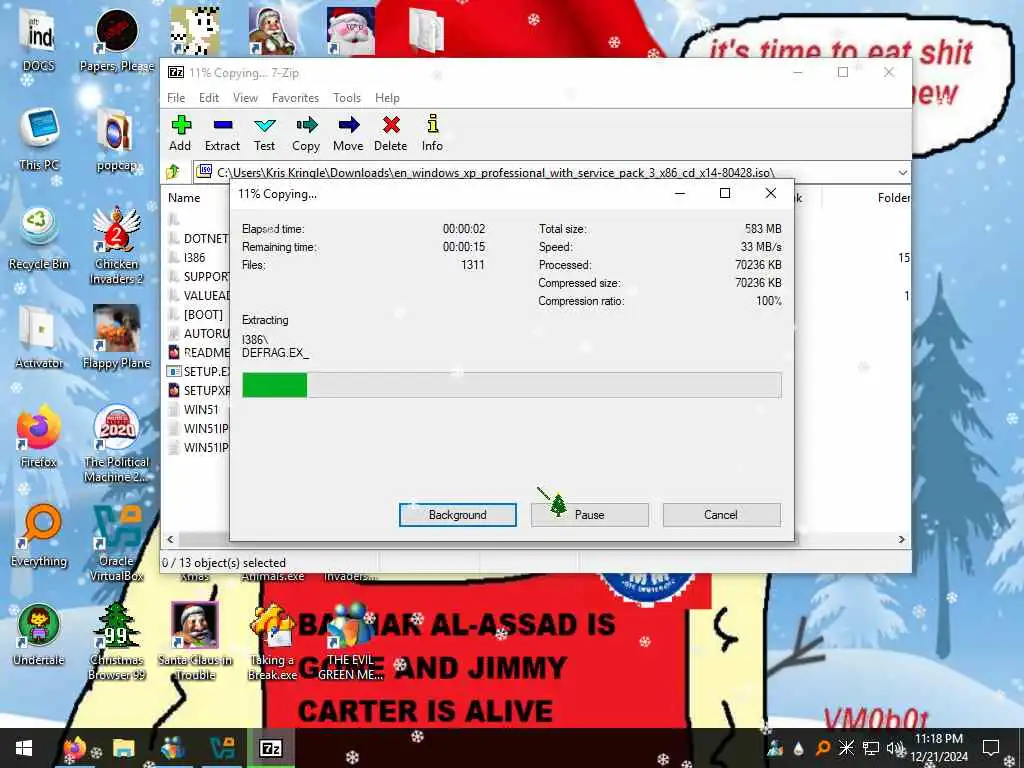Select the Chicken Invaders 2 shortcut

(x=117, y=246)
